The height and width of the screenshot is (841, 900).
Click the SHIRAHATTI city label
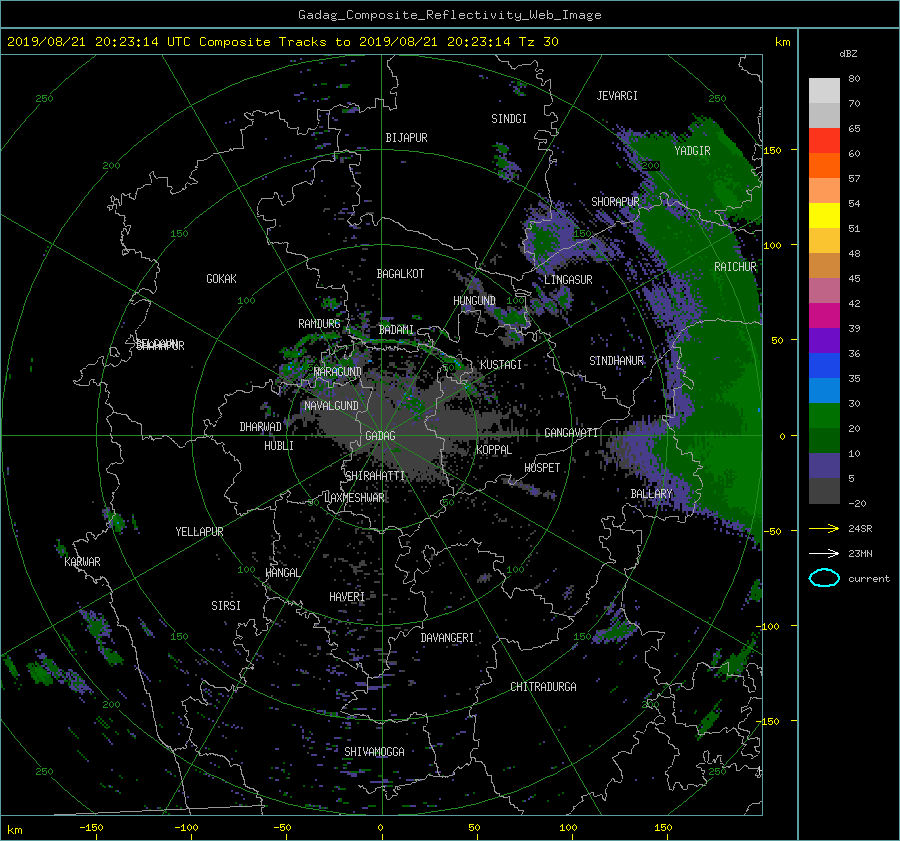[x=375, y=476]
